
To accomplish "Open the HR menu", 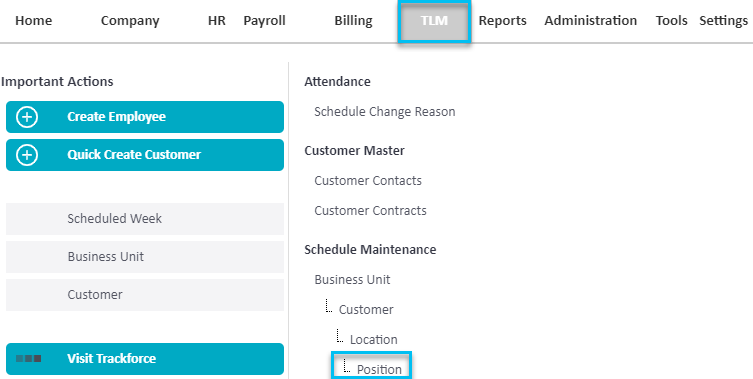I will click(x=217, y=21).
